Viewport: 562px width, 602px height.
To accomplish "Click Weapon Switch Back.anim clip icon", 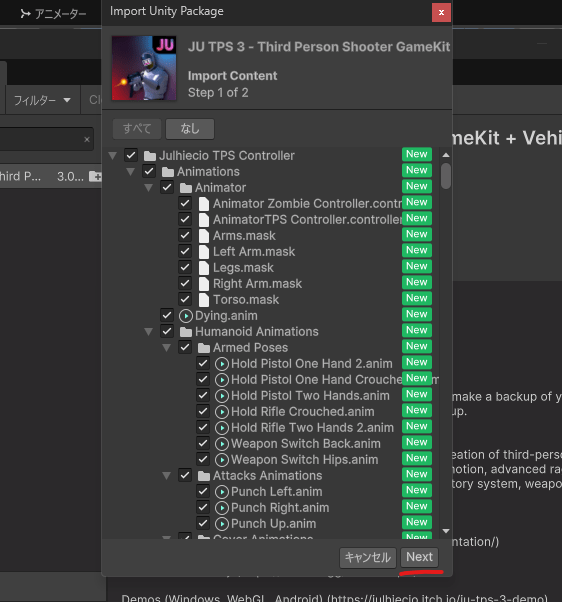I will point(222,444).
